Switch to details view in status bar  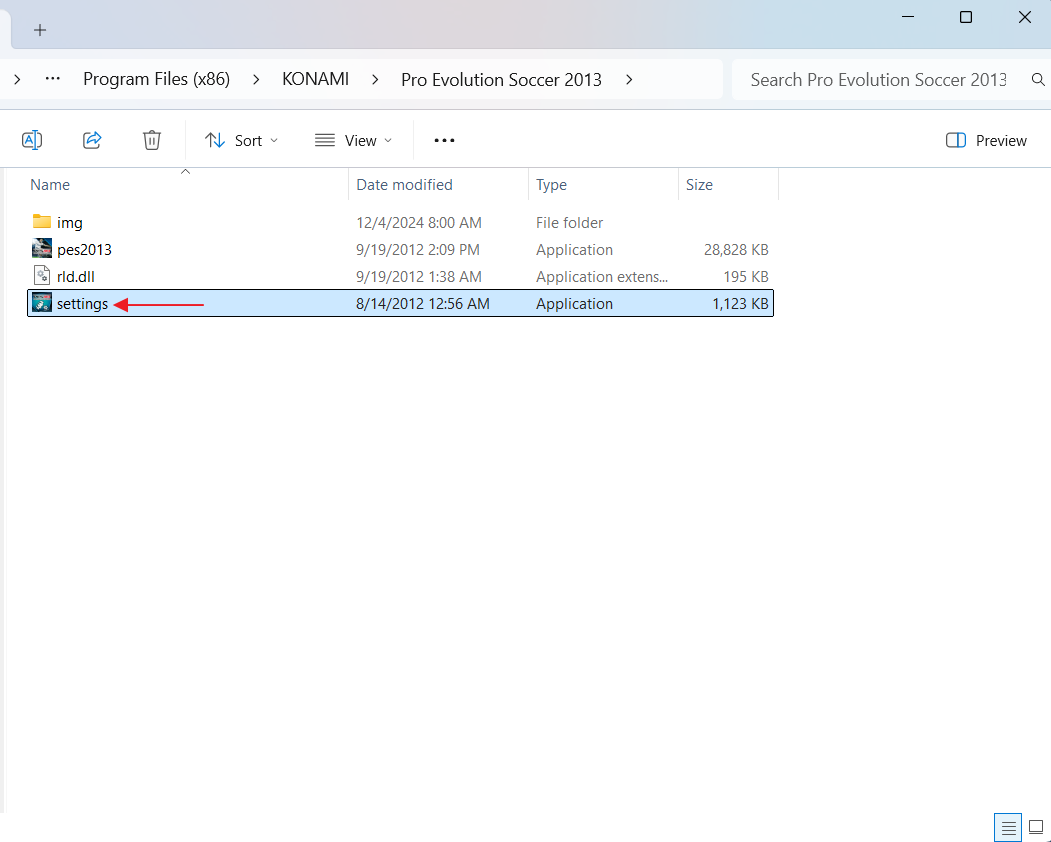click(1008, 829)
